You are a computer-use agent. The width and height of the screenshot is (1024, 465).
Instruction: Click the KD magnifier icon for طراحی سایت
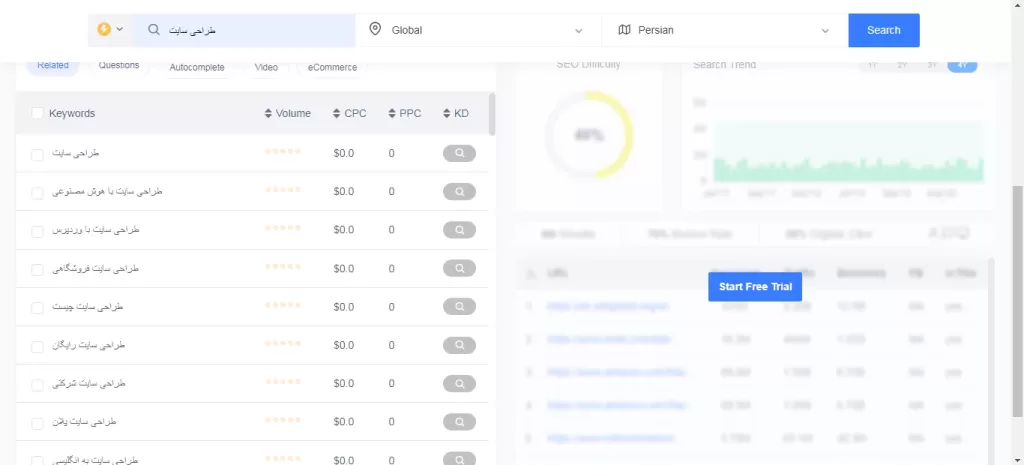(459, 154)
